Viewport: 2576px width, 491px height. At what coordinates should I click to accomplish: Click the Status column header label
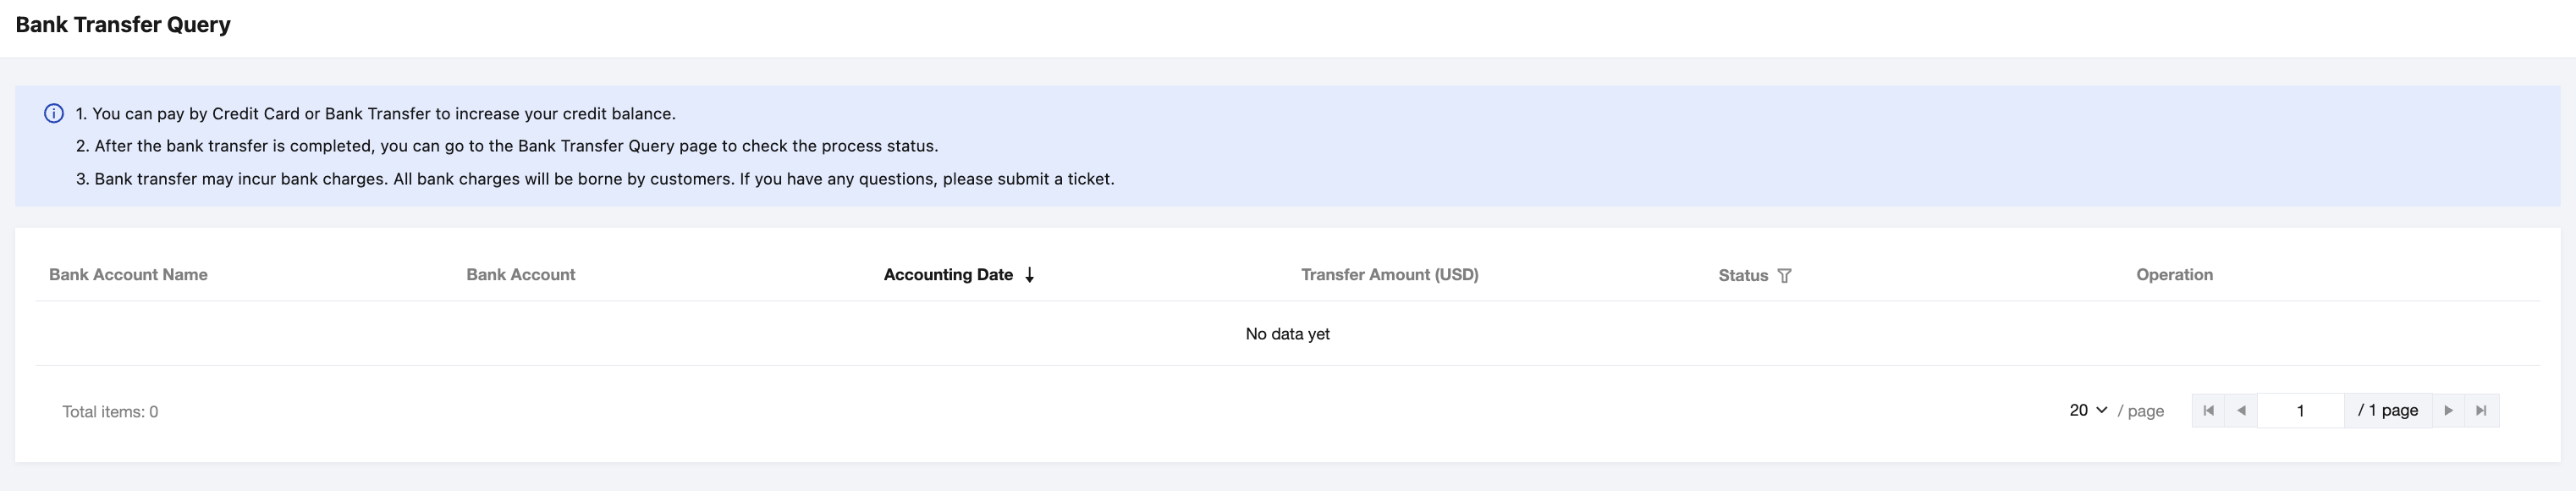[x=1743, y=276]
